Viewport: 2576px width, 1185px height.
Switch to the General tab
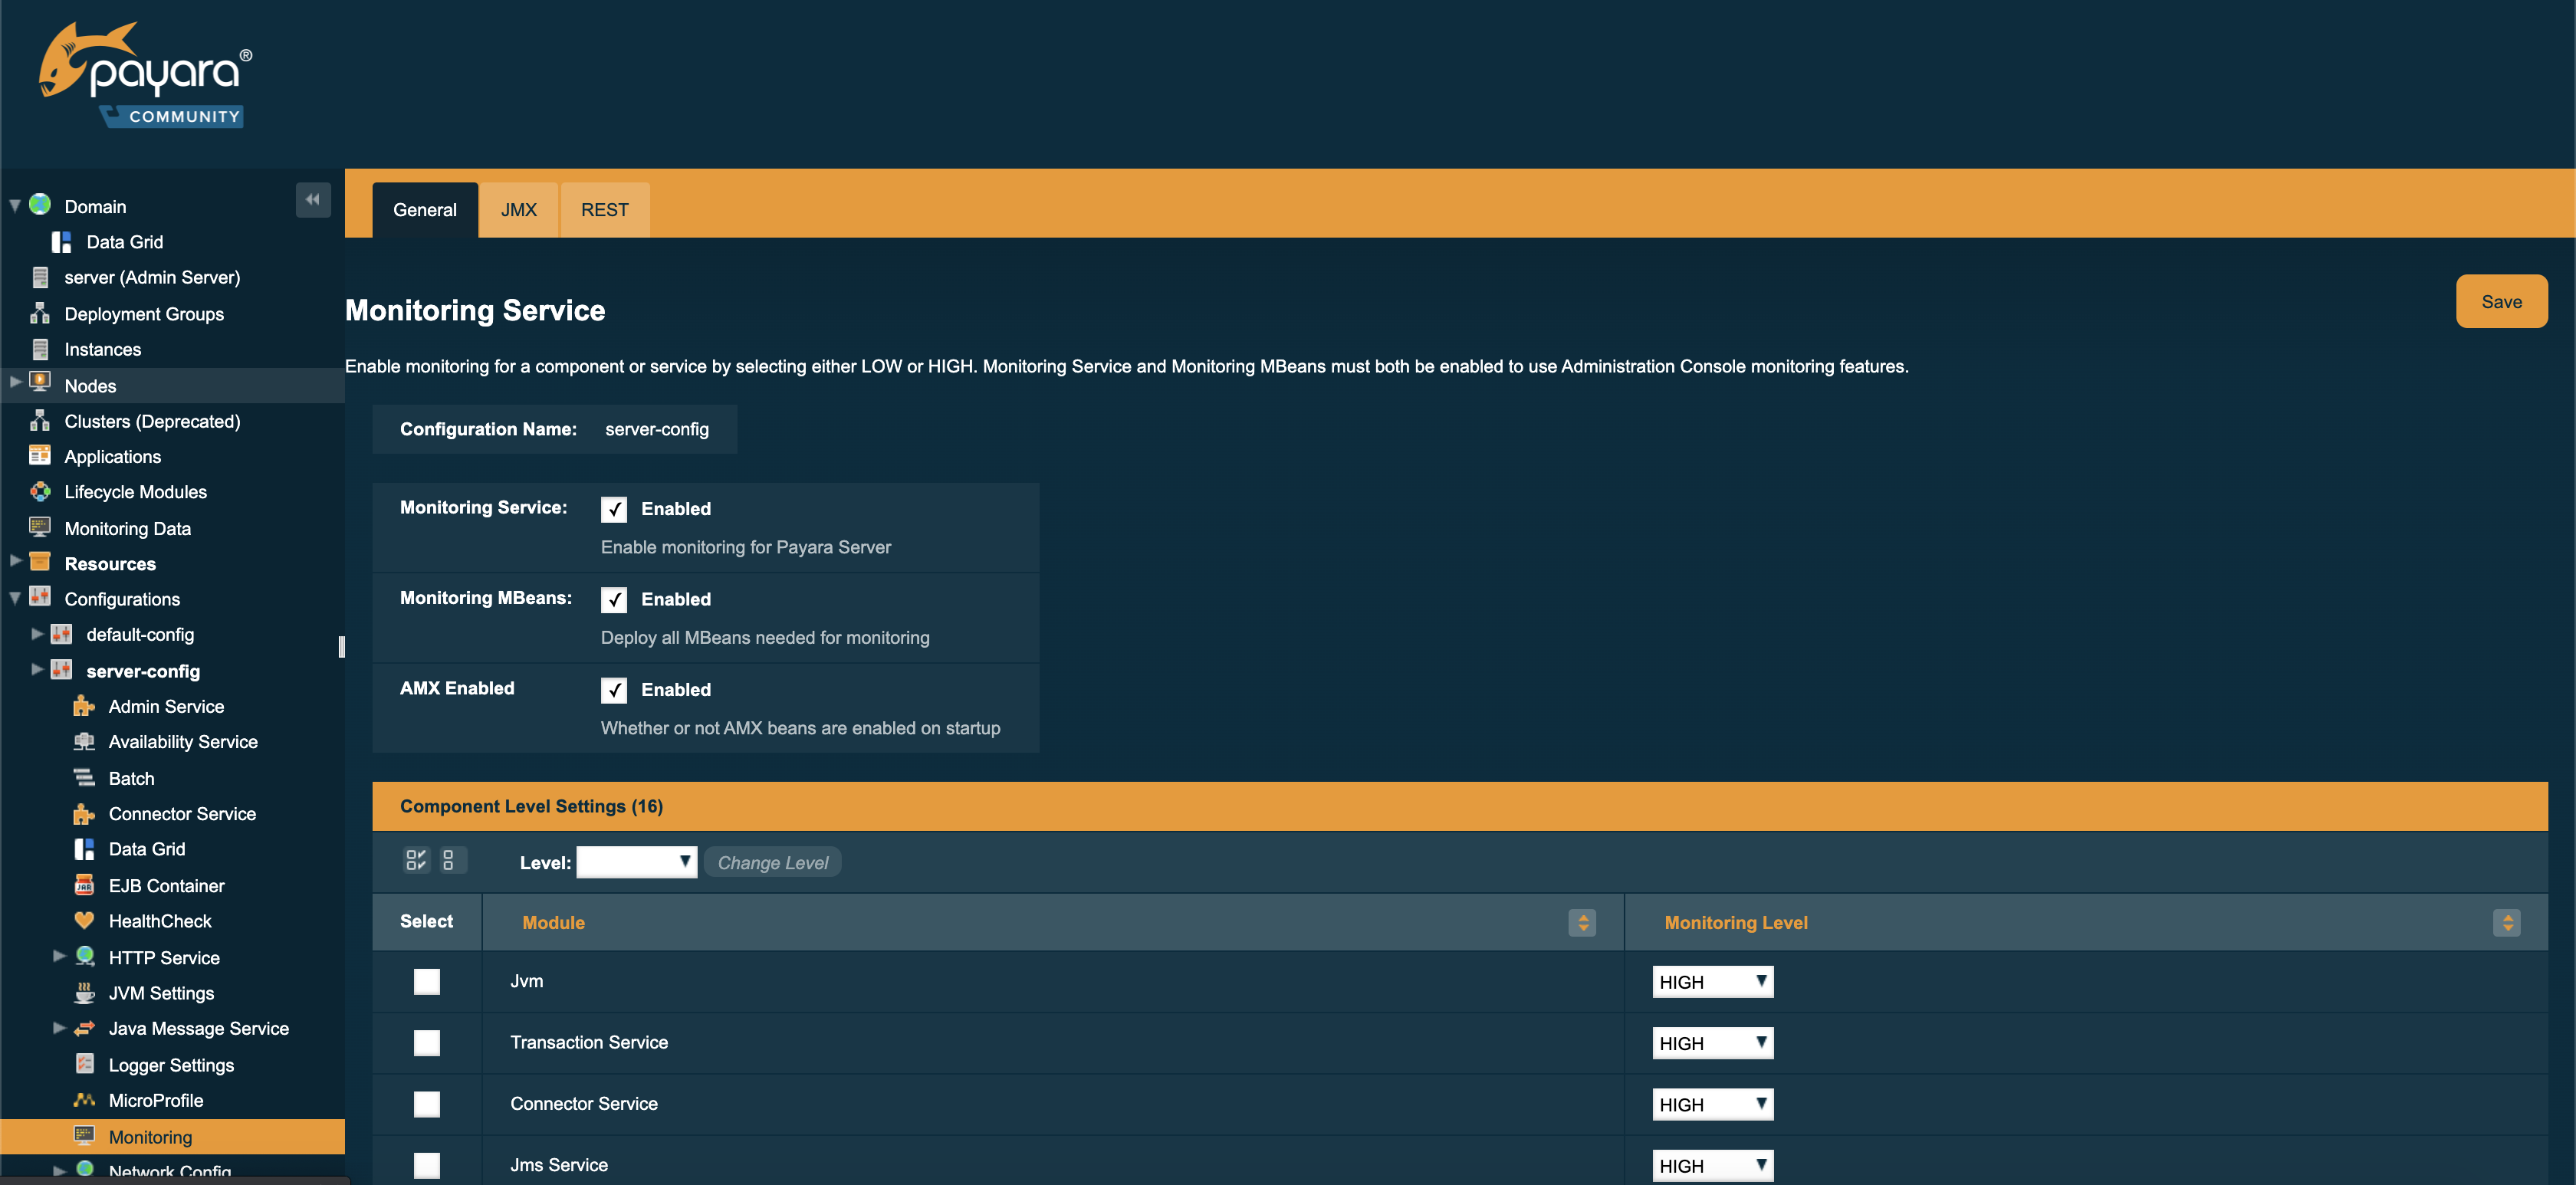pos(425,210)
